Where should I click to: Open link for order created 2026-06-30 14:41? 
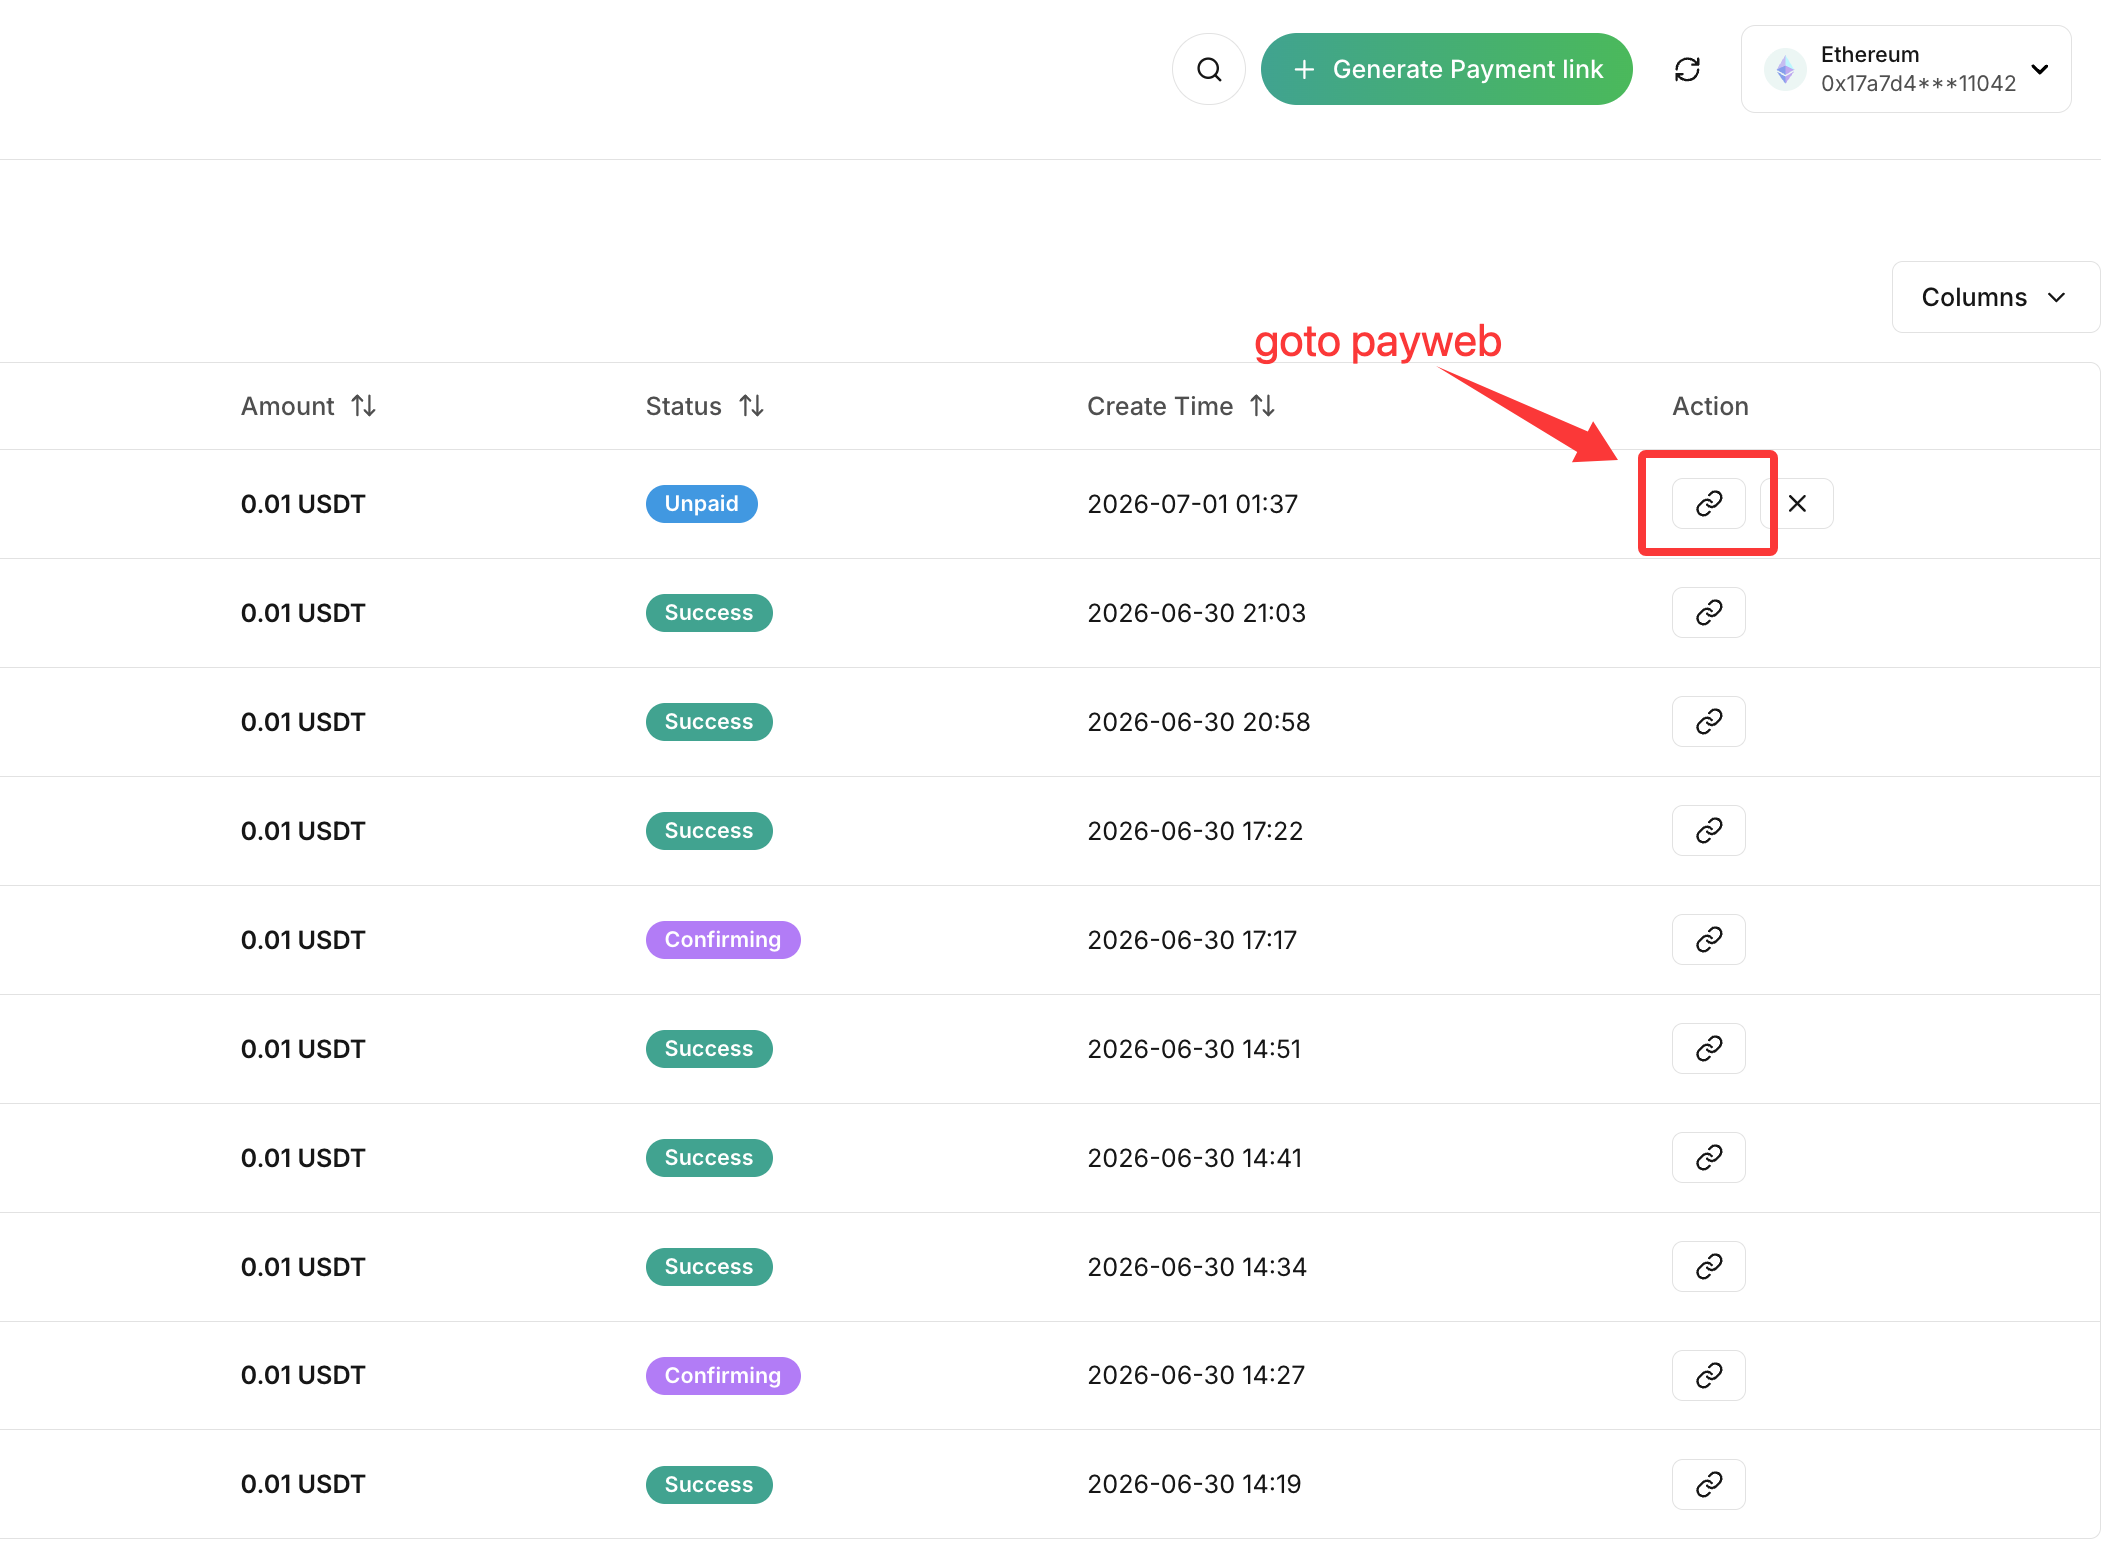[1708, 1157]
